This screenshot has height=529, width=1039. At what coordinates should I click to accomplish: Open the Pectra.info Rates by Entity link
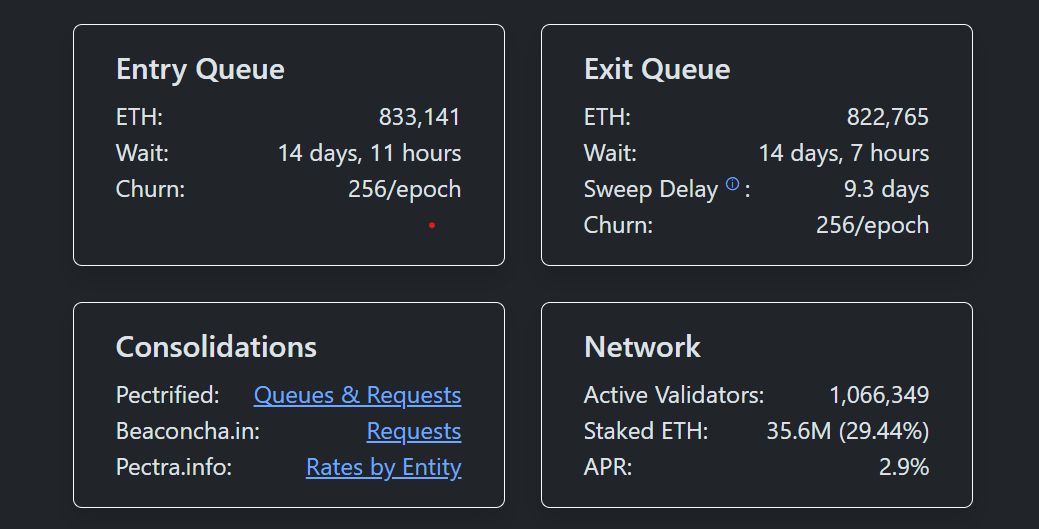pos(383,467)
